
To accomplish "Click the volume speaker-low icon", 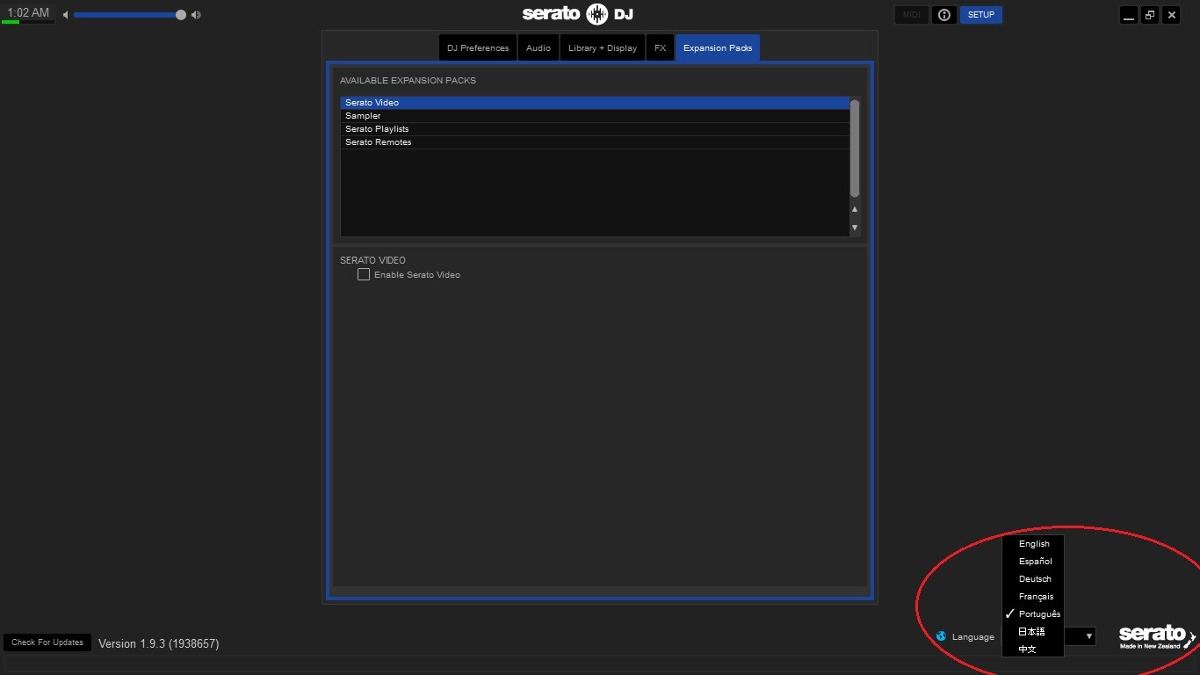I will click(x=66, y=15).
